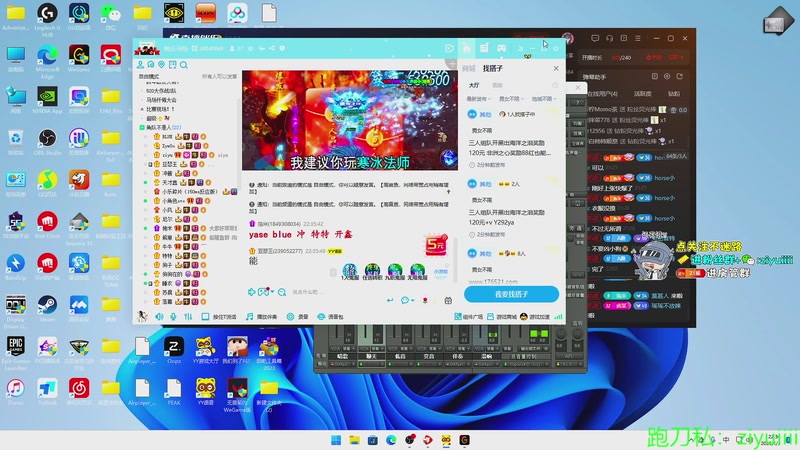
Task: Open the Epic Games Launcher desktop icon
Action: [15, 352]
